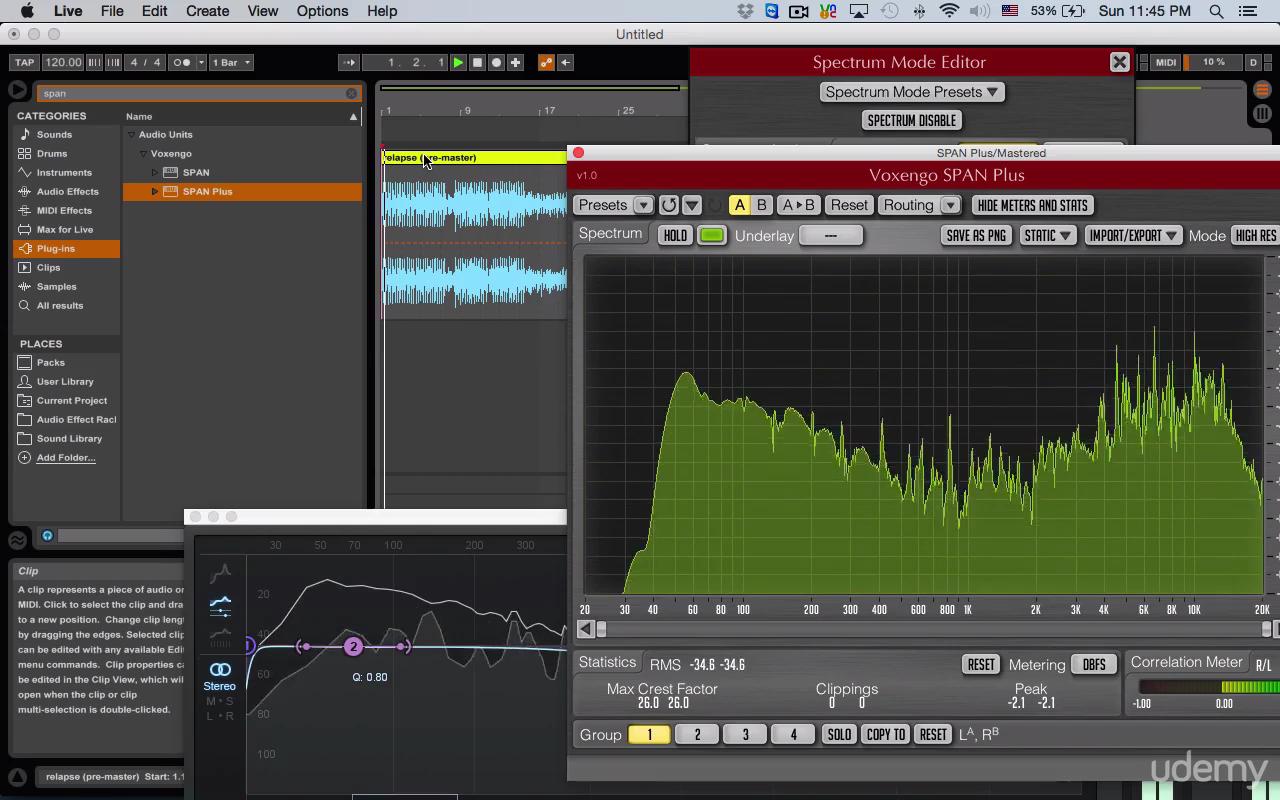
Task: Click the TAP tempo button
Action: coord(24,62)
